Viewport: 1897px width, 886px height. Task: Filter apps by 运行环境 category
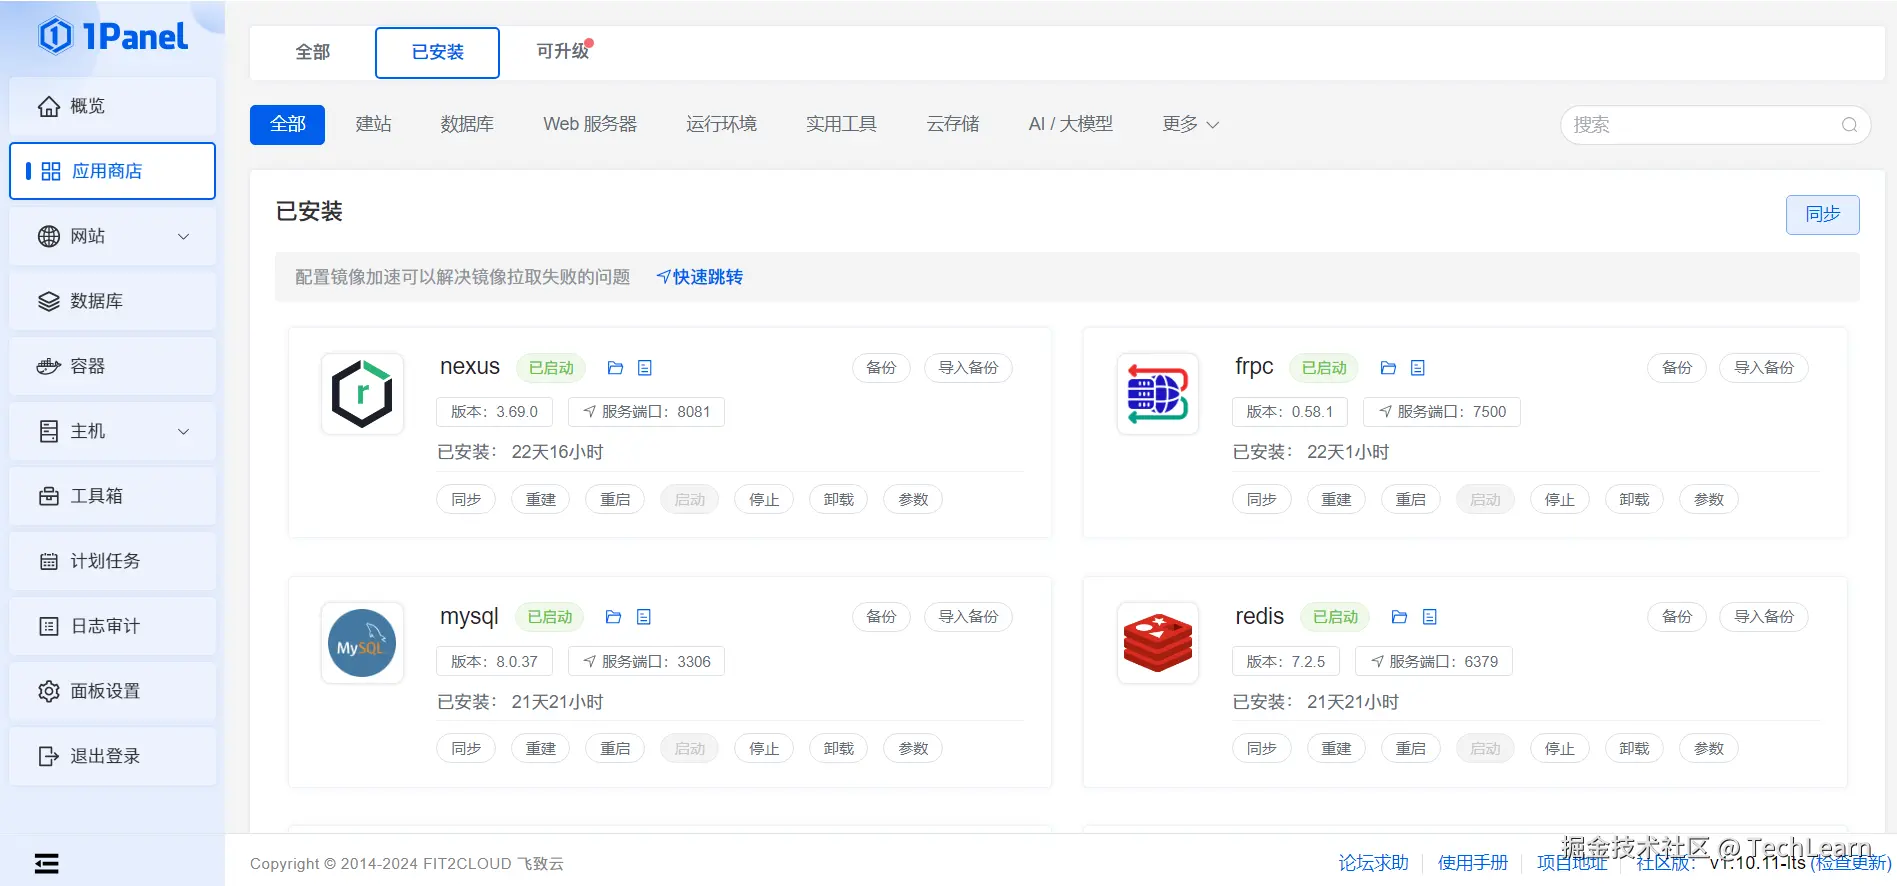[721, 124]
